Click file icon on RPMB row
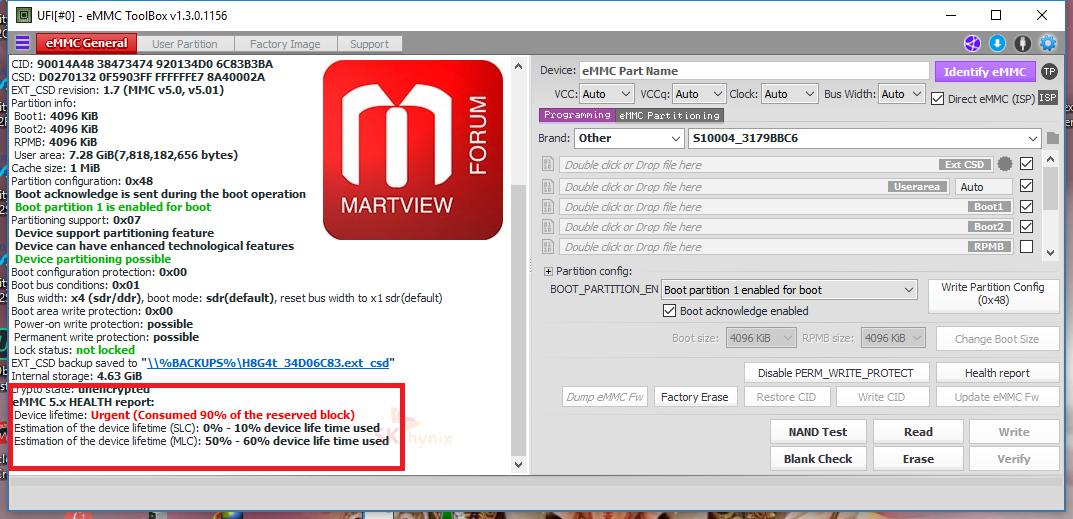Screen dimensions: 1073x519 547,246
